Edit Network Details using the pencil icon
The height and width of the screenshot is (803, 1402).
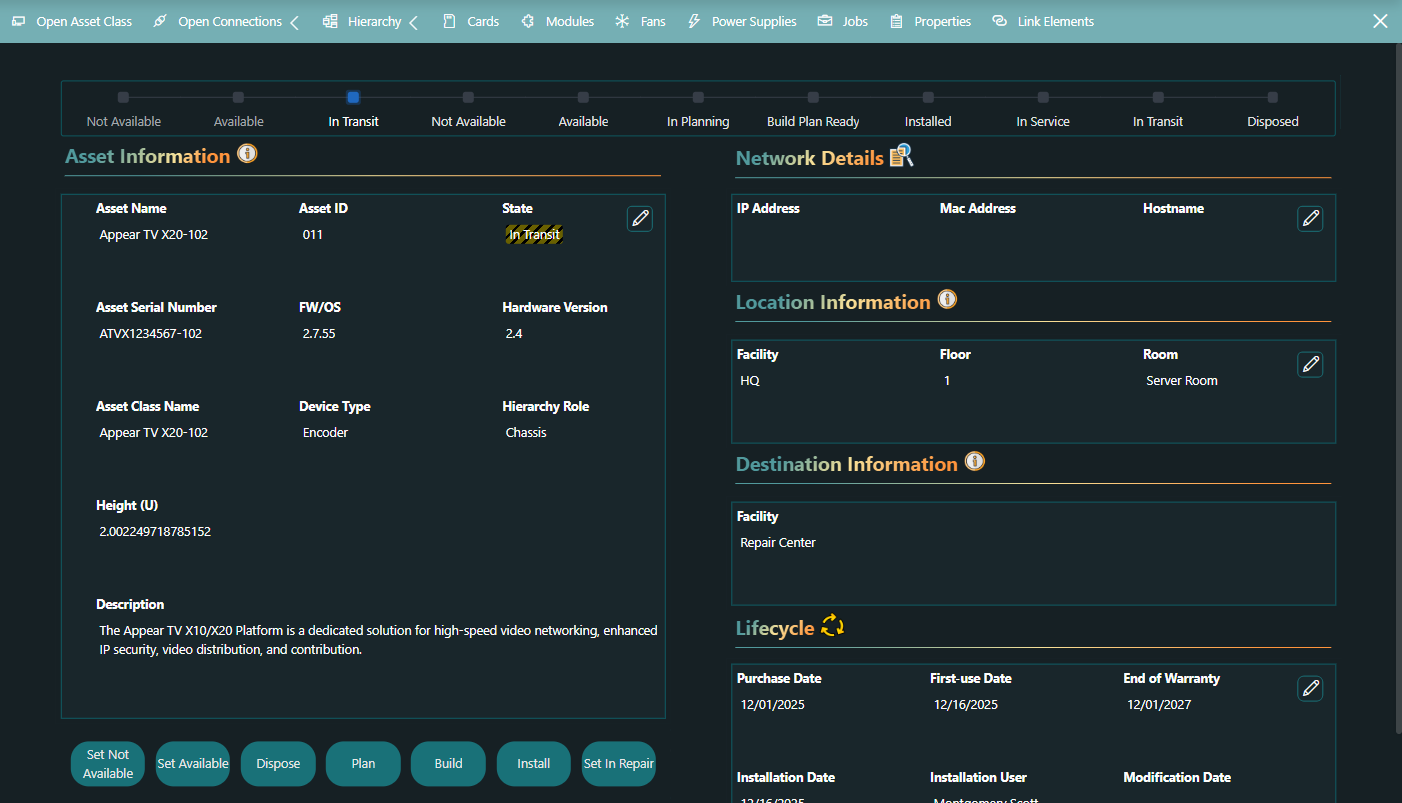(x=1310, y=218)
